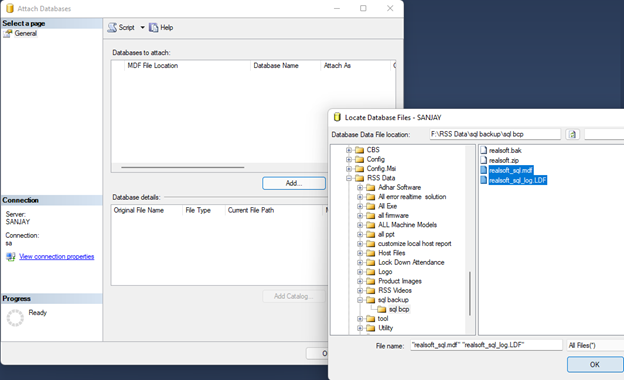Select the all ppt folder
This screenshot has height=380, width=624.
(386, 234)
